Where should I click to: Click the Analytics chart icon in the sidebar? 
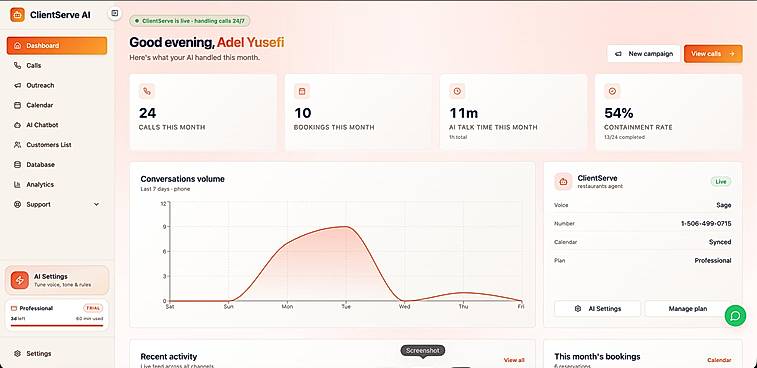click(17, 184)
